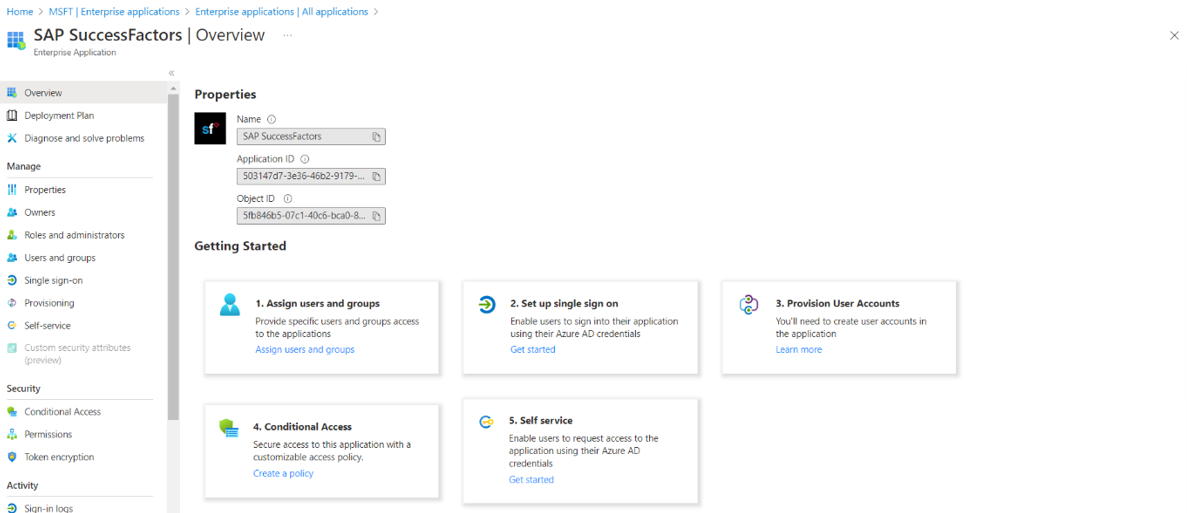Click the Conditional Access sidebar icon
1187x513 pixels.
point(11,412)
